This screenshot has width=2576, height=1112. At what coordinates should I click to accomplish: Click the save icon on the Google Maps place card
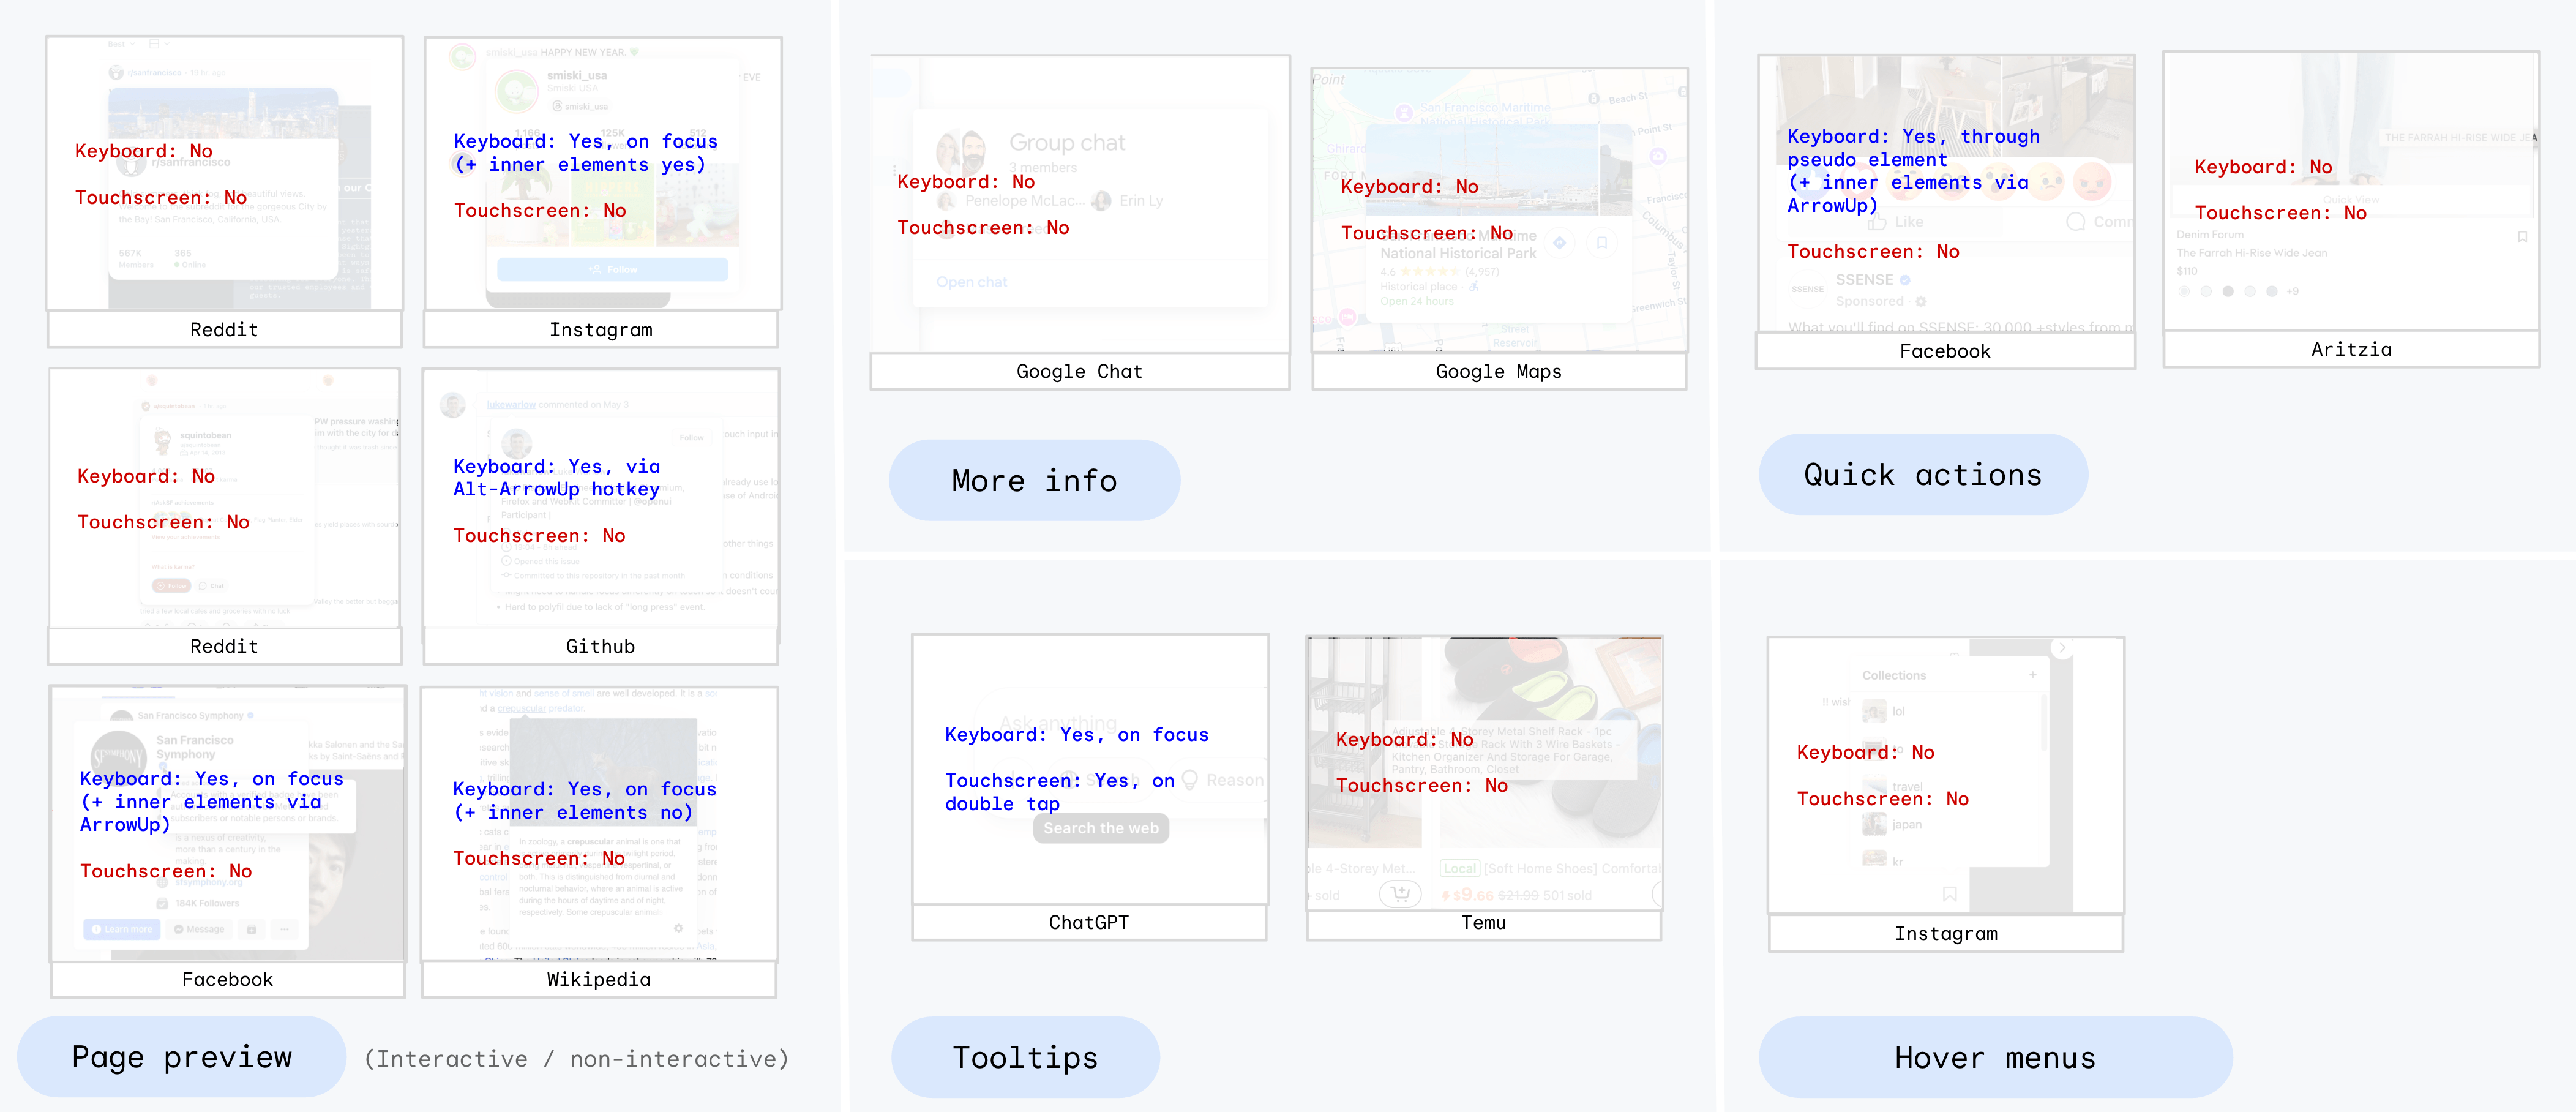(x=1603, y=243)
